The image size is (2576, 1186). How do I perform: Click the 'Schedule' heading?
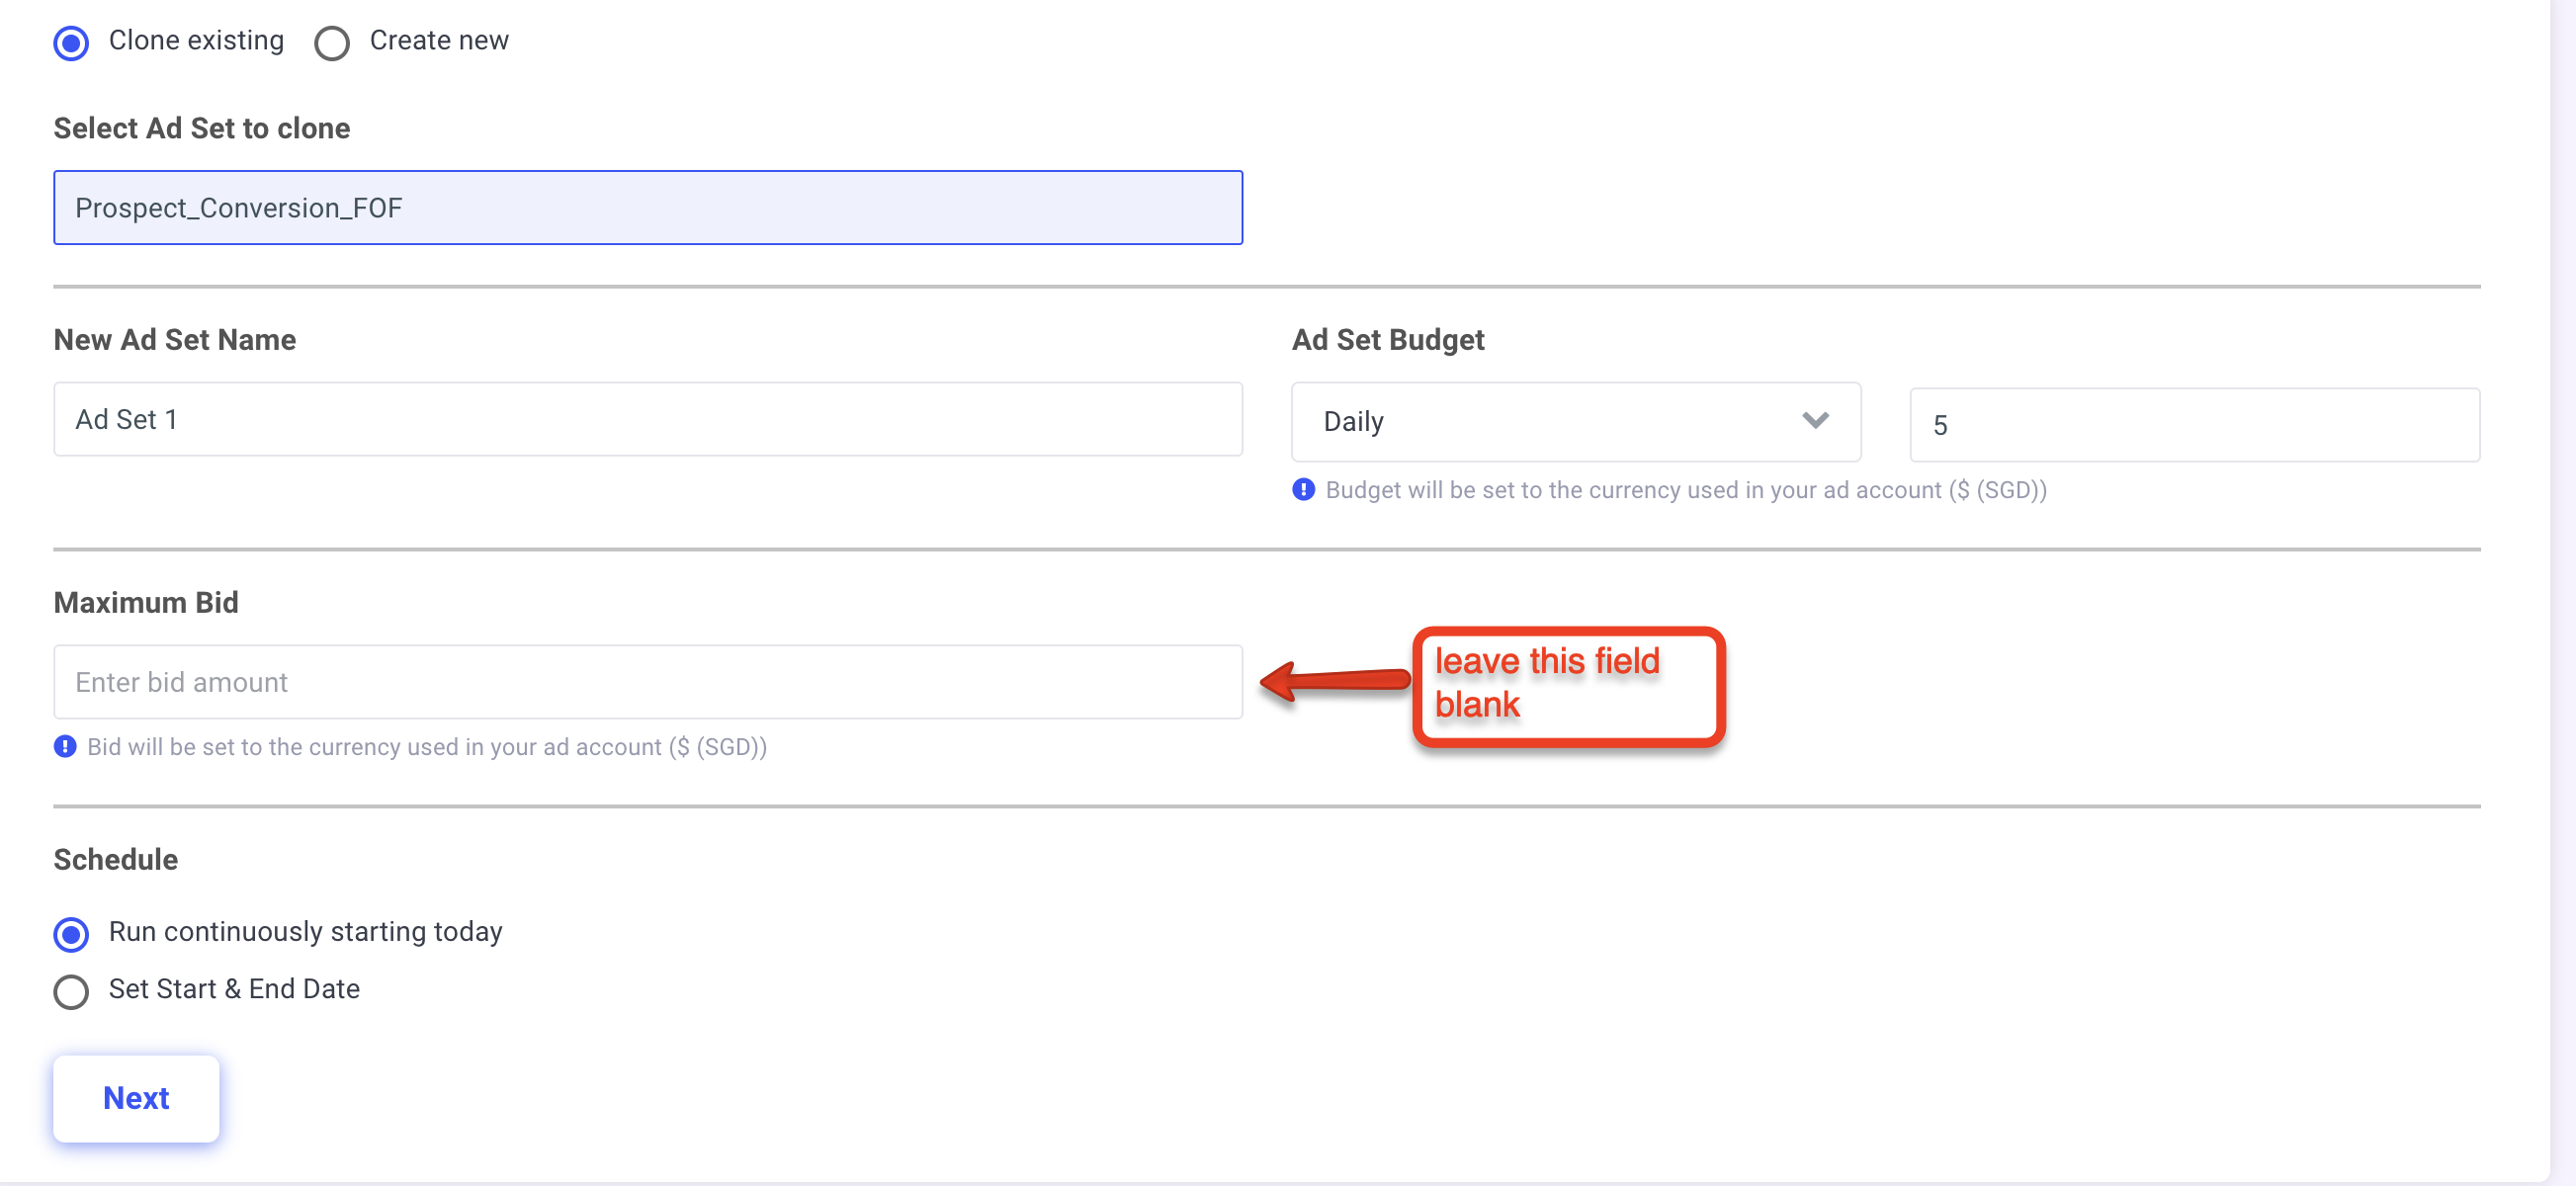tap(116, 859)
